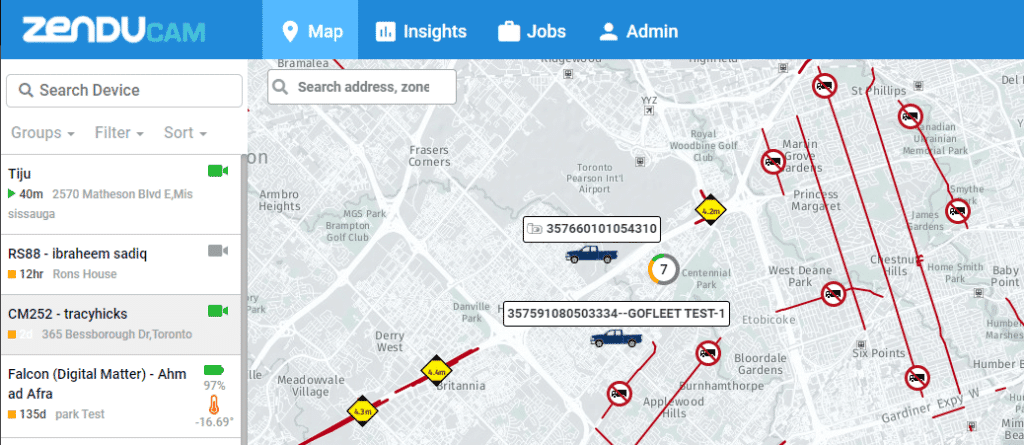Click Tiju's green camera icon
Image resolution: width=1024 pixels, height=445 pixels.
tap(217, 171)
